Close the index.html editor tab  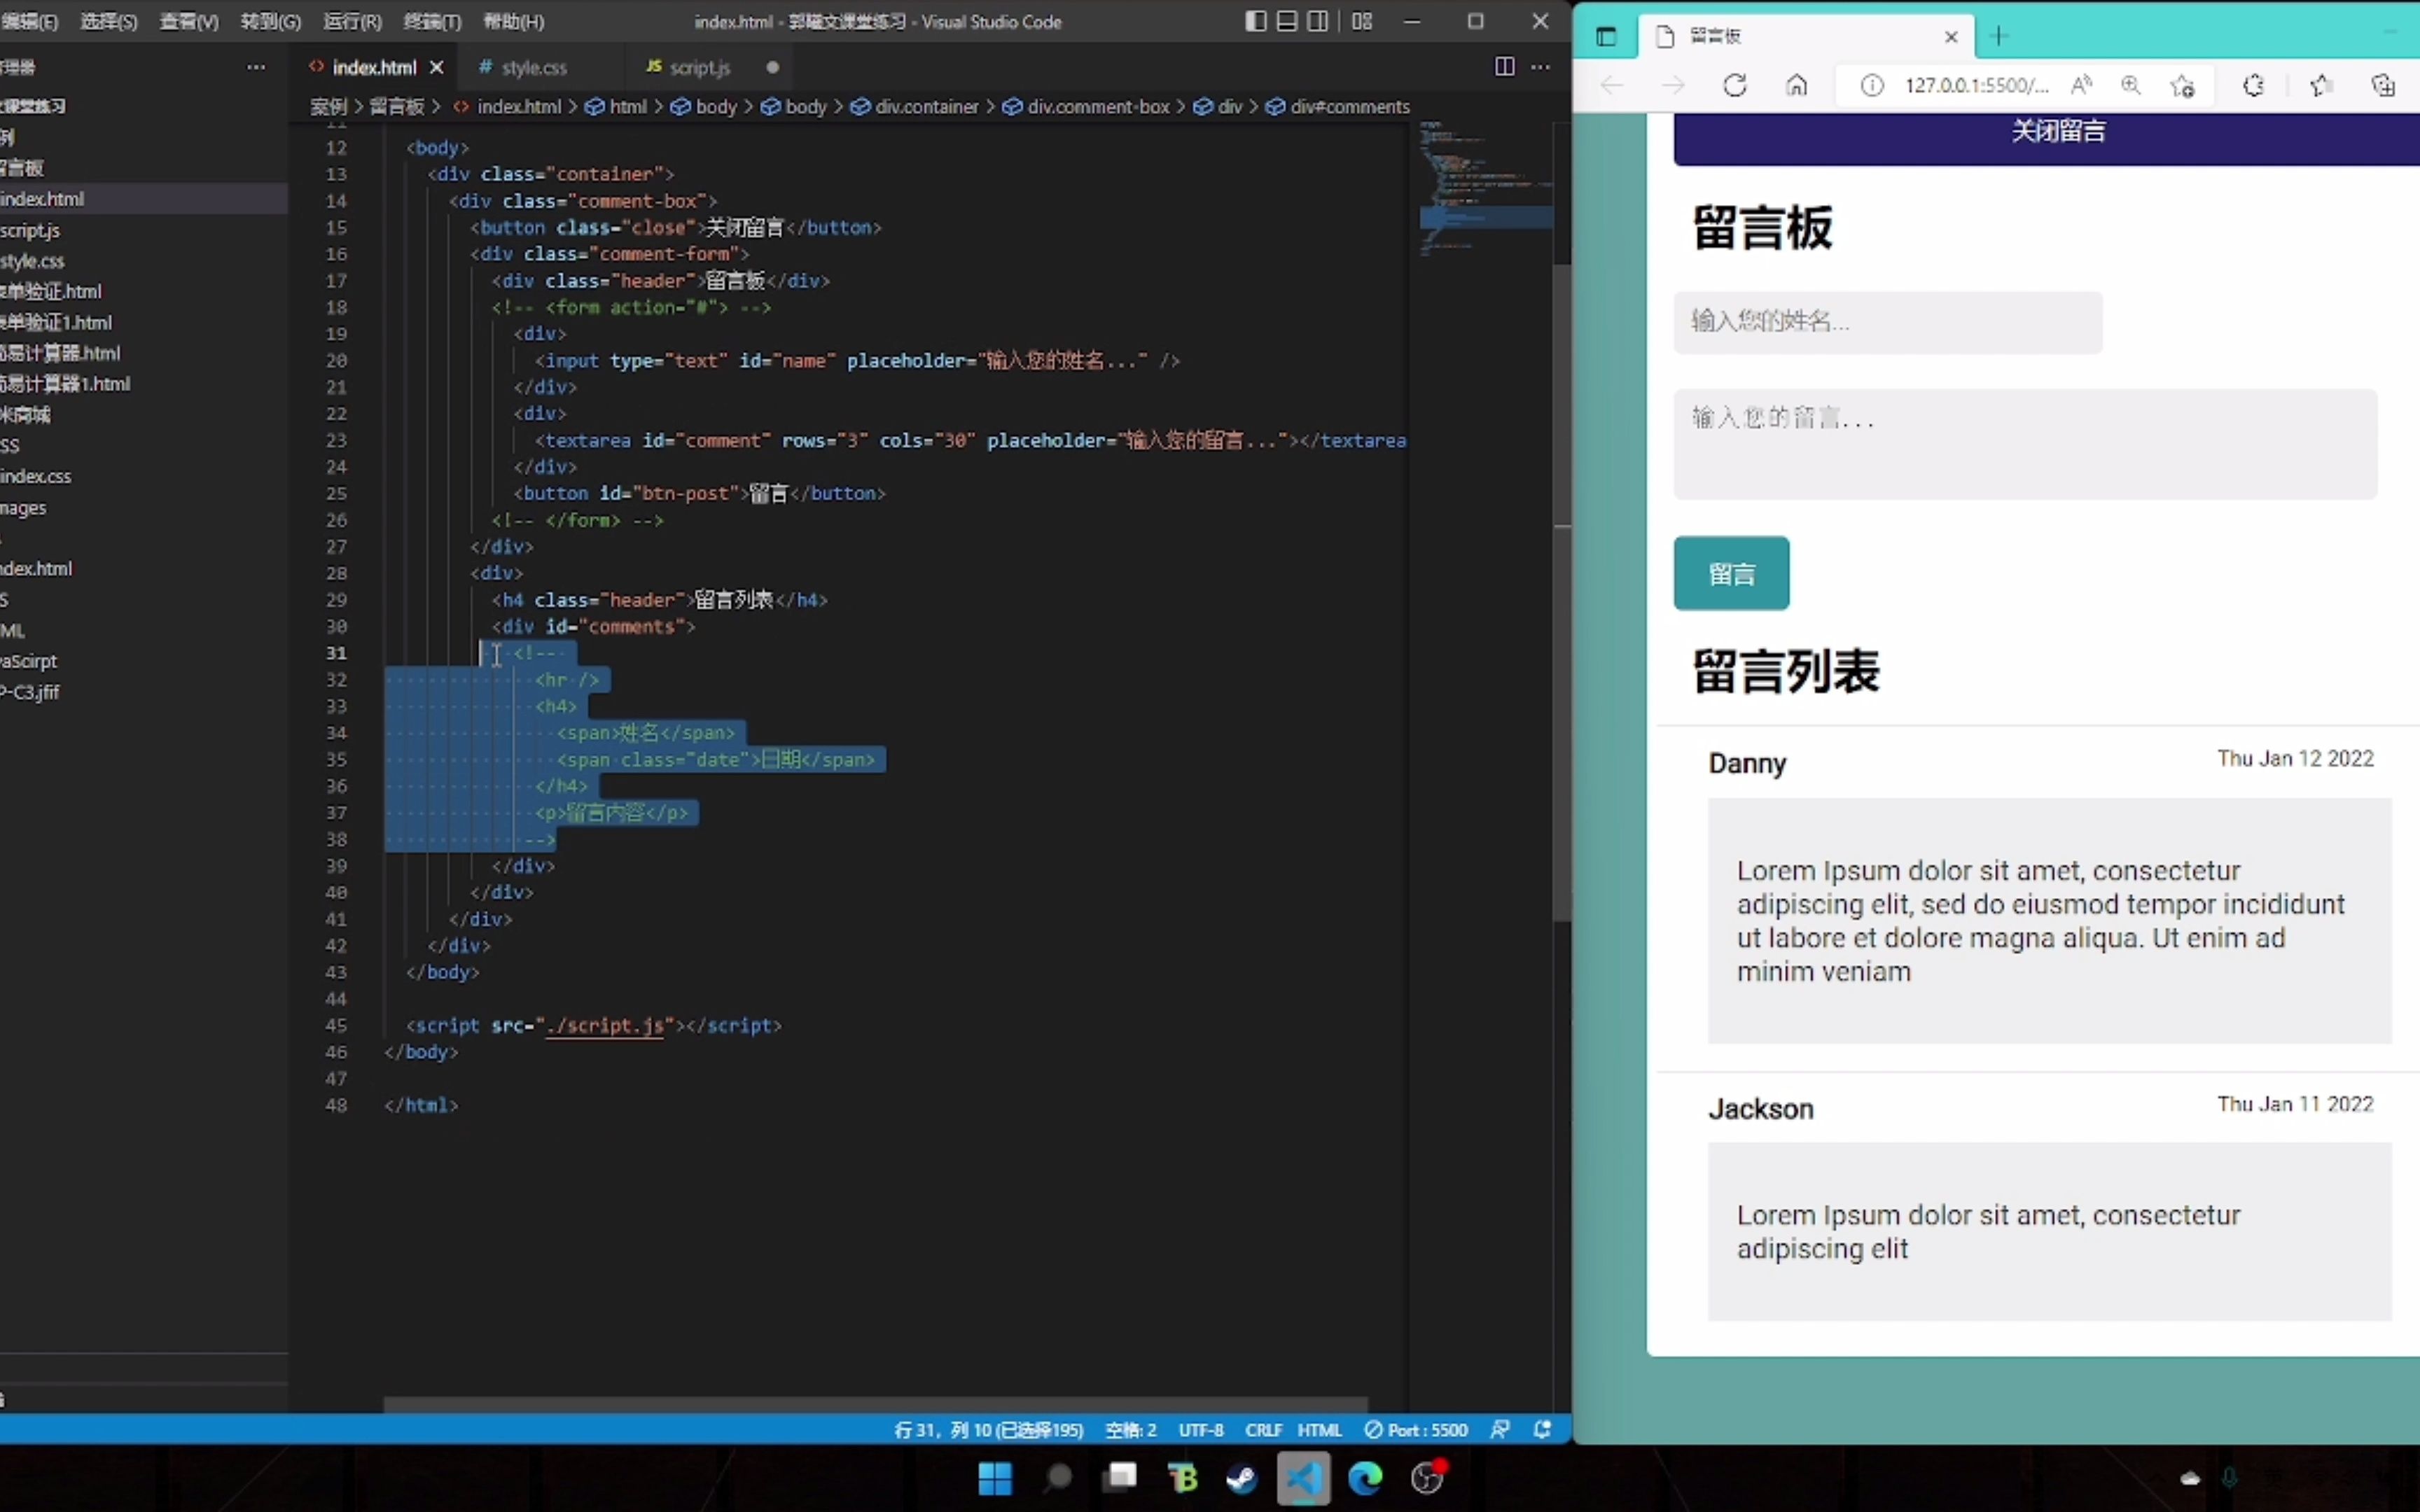point(436,67)
